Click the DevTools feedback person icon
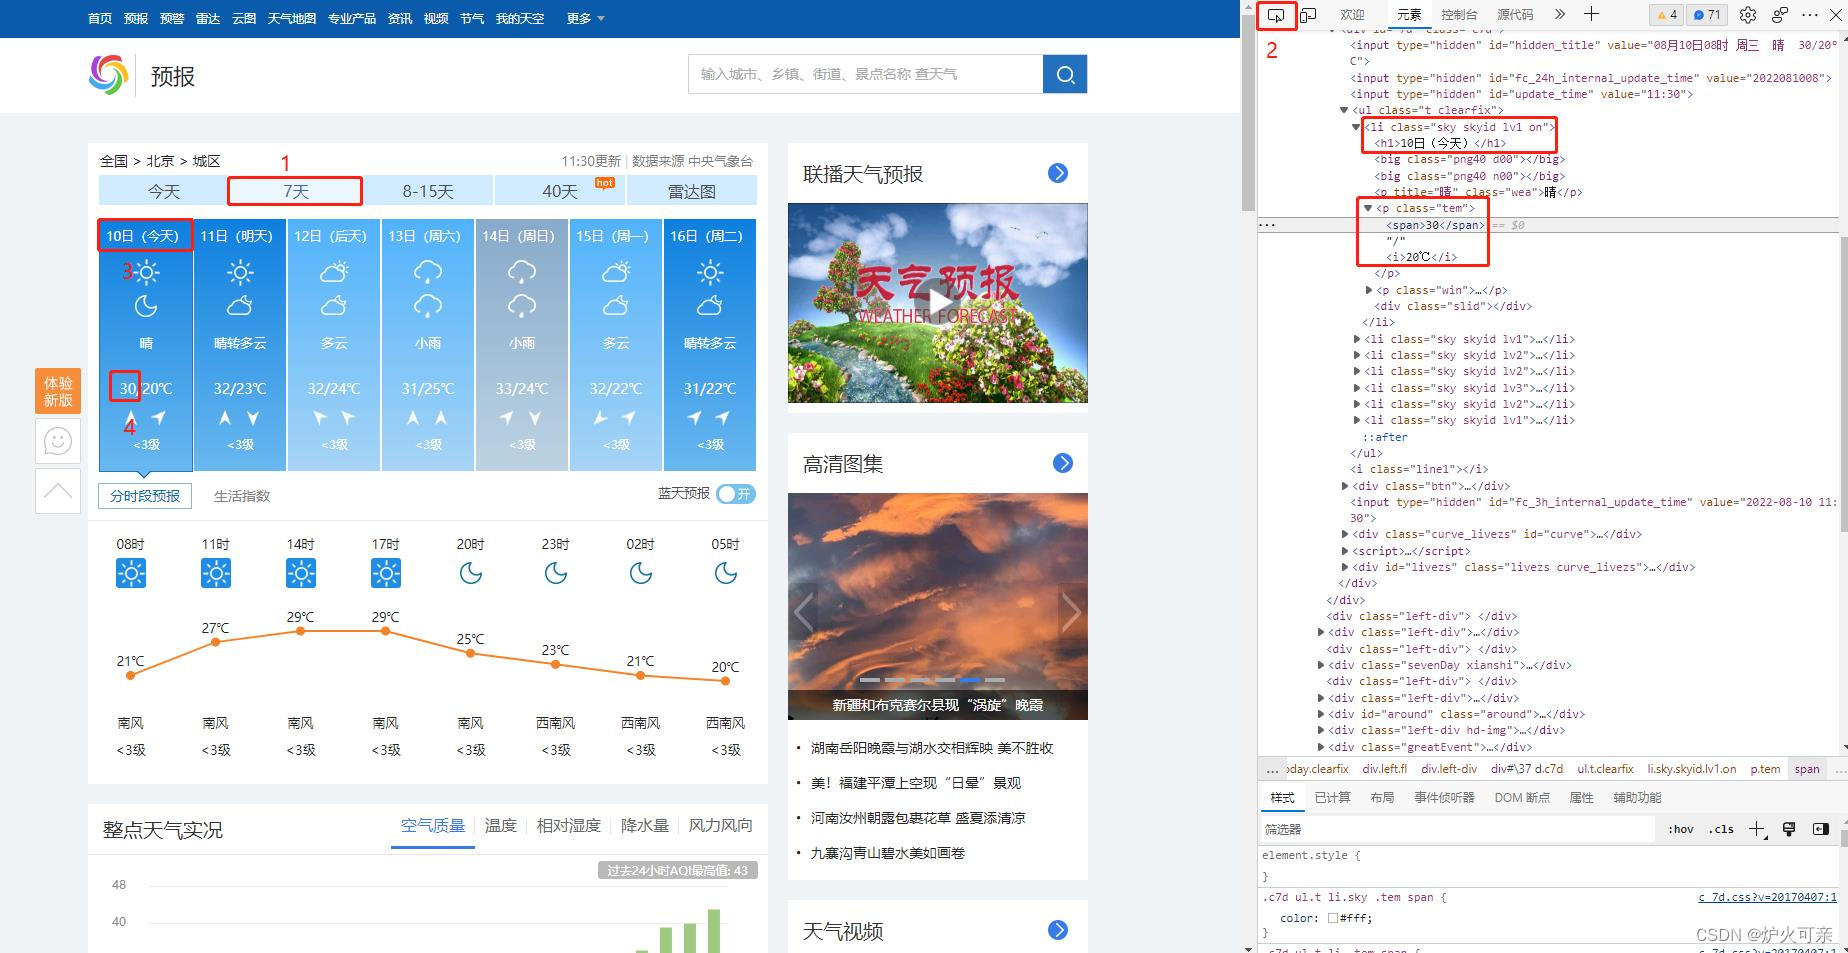The height and width of the screenshot is (953, 1848). point(1780,15)
